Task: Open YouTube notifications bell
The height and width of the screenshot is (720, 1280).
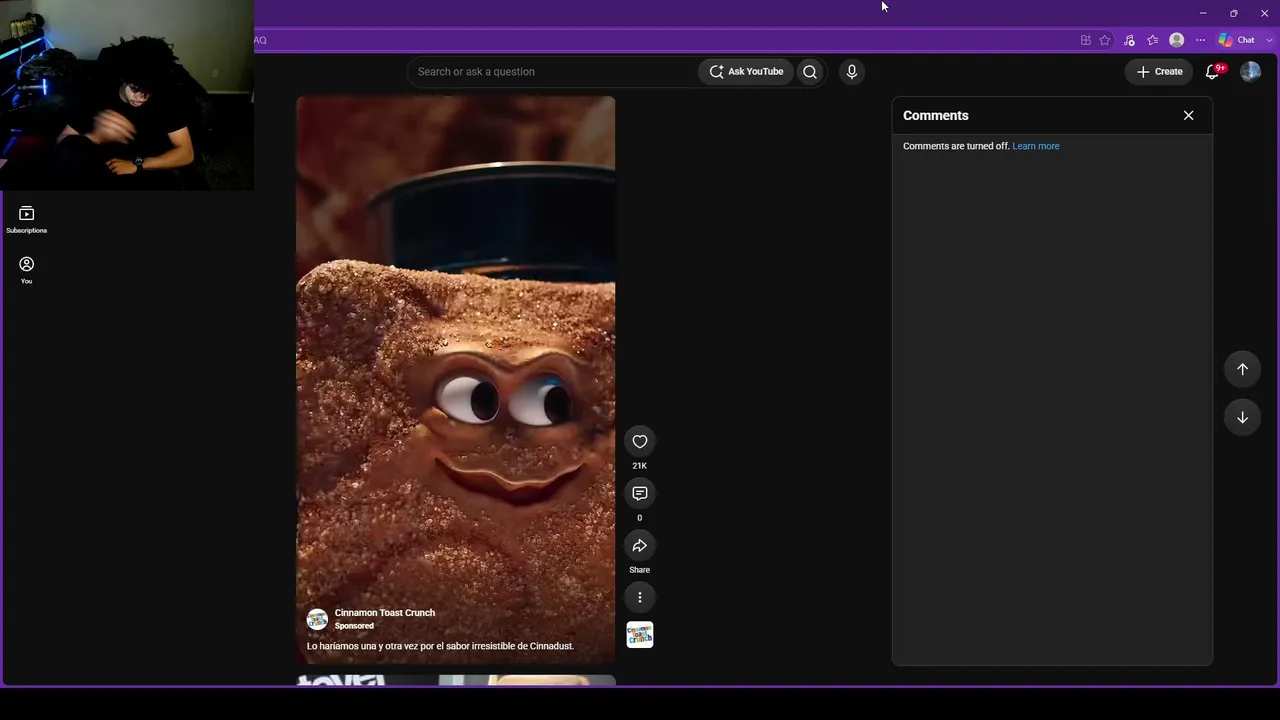Action: (x=1214, y=71)
